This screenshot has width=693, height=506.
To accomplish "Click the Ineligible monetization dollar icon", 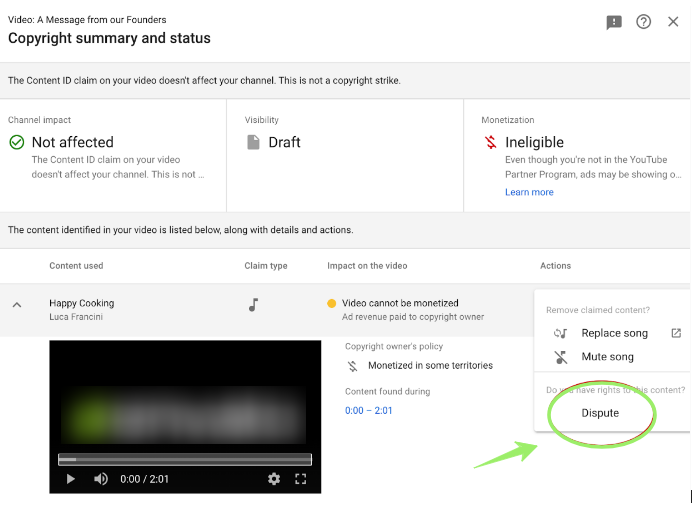I will tap(490, 142).
